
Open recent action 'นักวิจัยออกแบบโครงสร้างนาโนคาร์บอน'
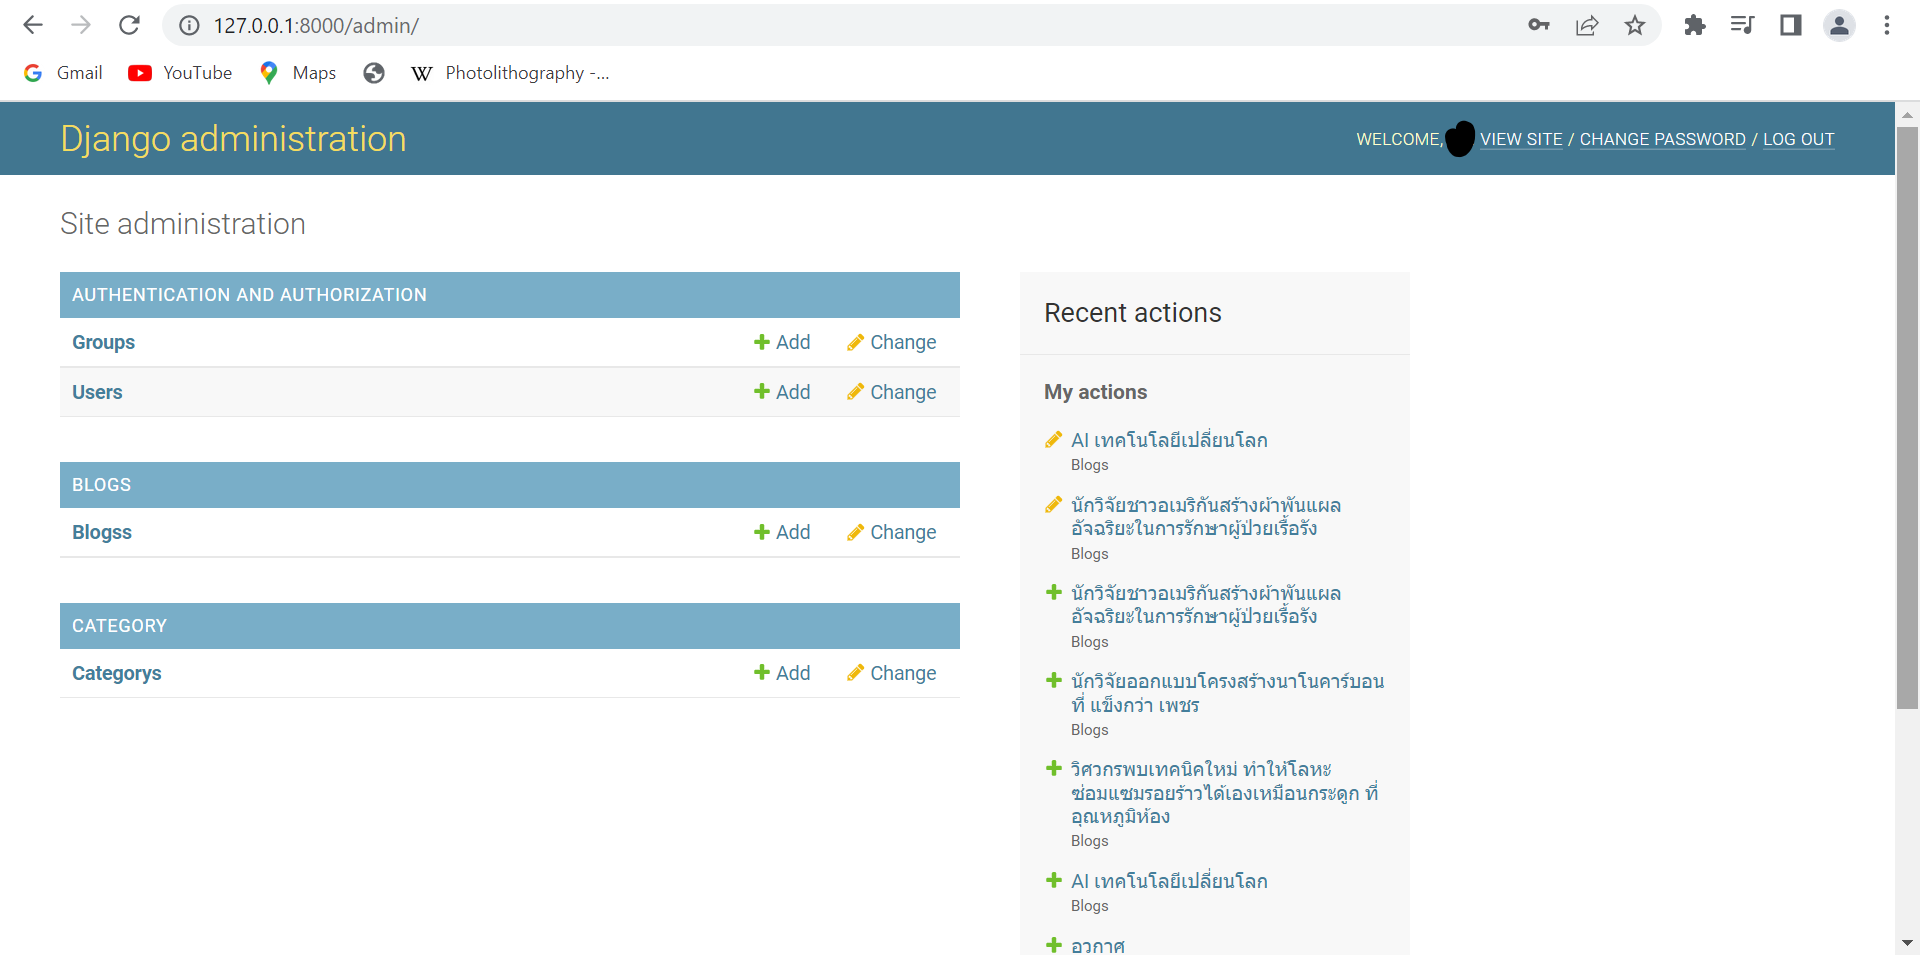(1227, 693)
